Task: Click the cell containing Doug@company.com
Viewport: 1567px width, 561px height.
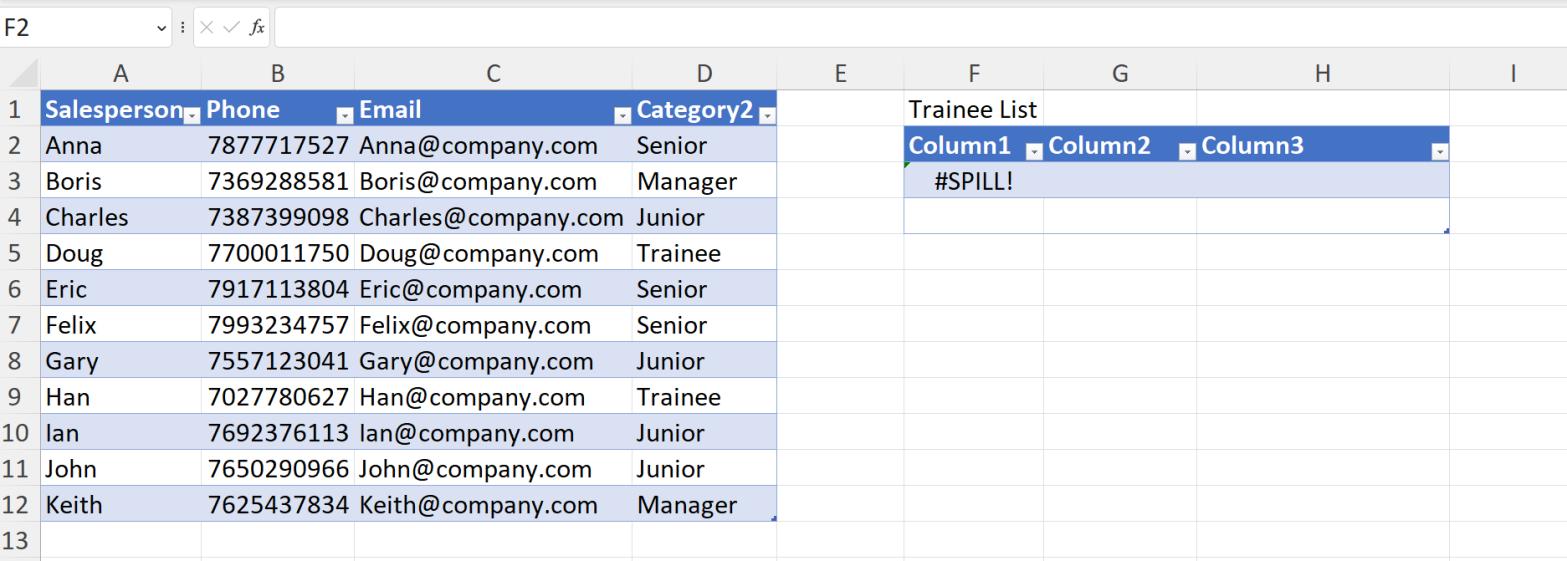Action: coord(493,253)
